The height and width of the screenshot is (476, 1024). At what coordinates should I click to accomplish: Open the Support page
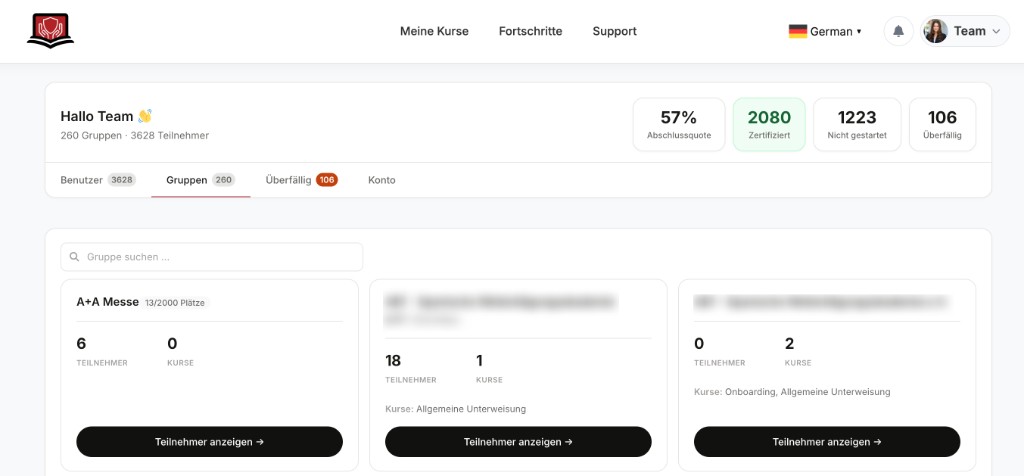[615, 31]
